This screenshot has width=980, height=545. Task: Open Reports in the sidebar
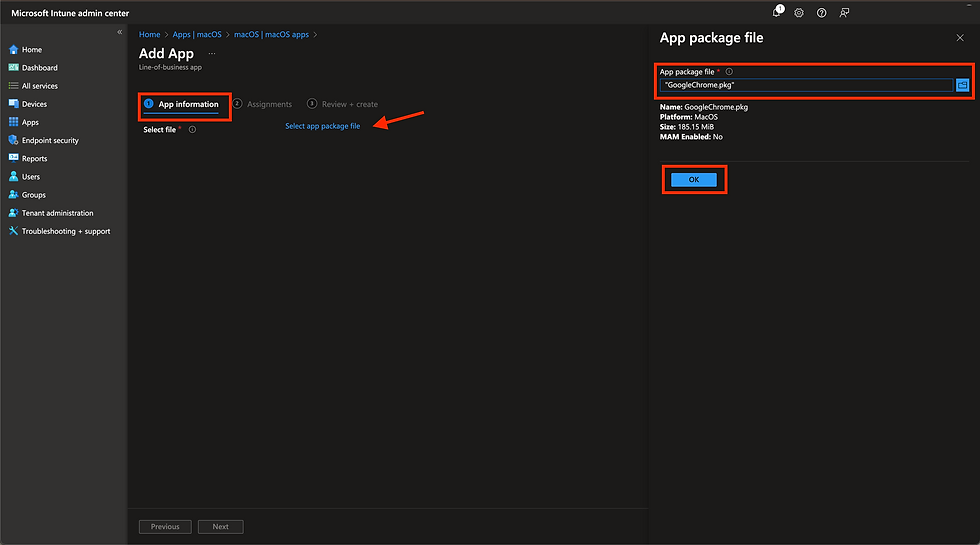[34, 158]
